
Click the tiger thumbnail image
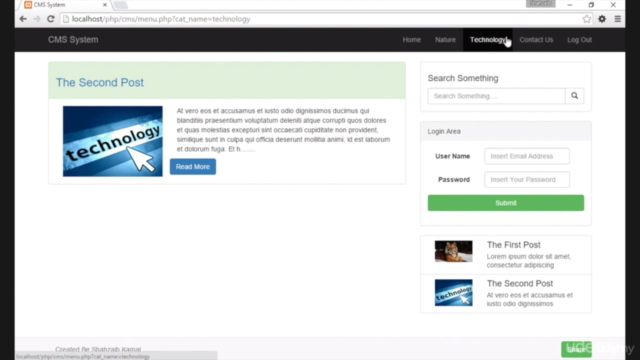tap(453, 251)
